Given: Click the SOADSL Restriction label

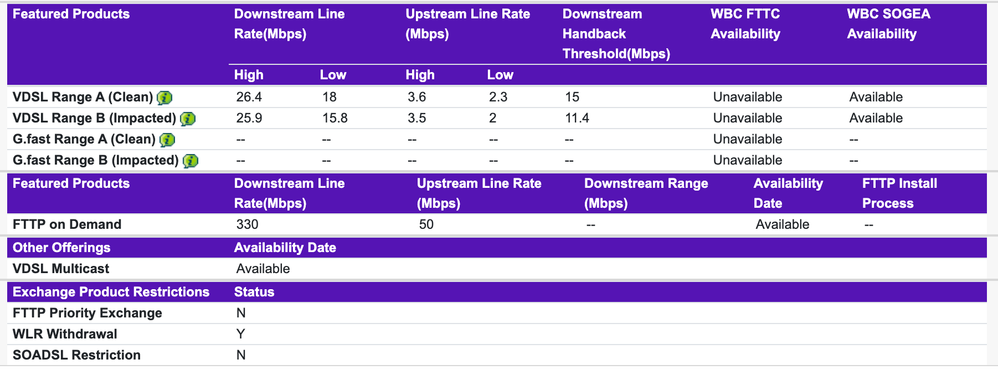Looking at the screenshot, I should pyautogui.click(x=76, y=355).
